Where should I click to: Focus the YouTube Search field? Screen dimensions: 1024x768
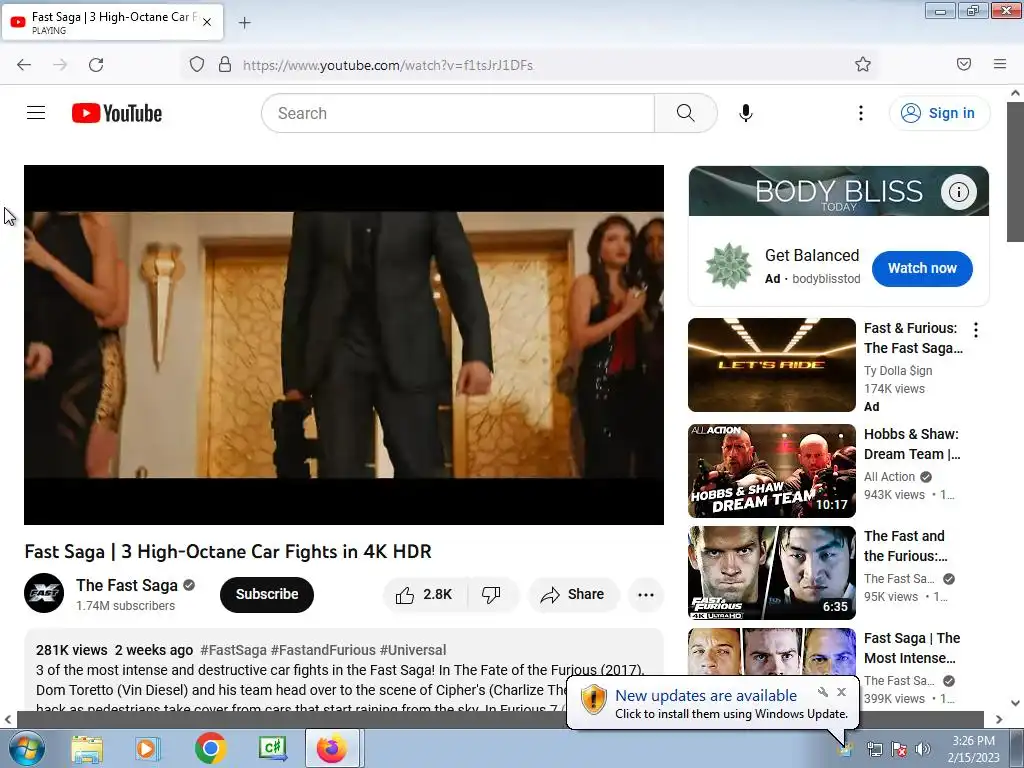tap(458, 113)
